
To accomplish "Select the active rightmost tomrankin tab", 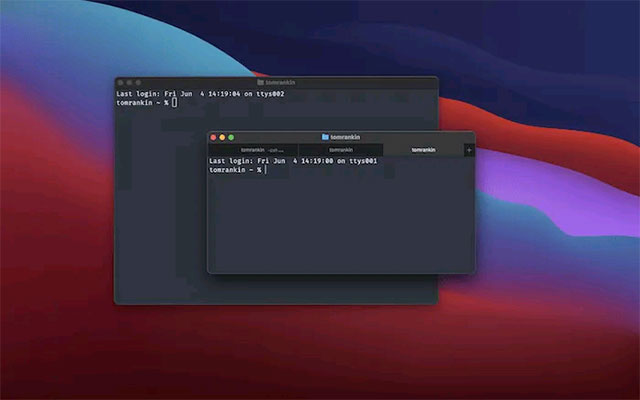I will click(424, 150).
